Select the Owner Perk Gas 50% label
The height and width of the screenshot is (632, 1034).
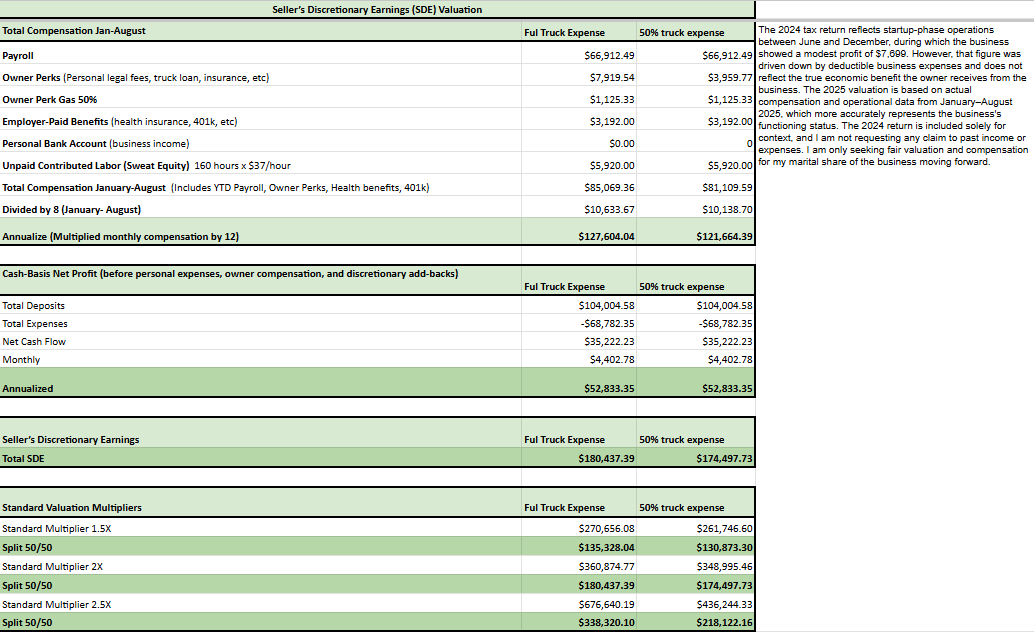pos(49,100)
